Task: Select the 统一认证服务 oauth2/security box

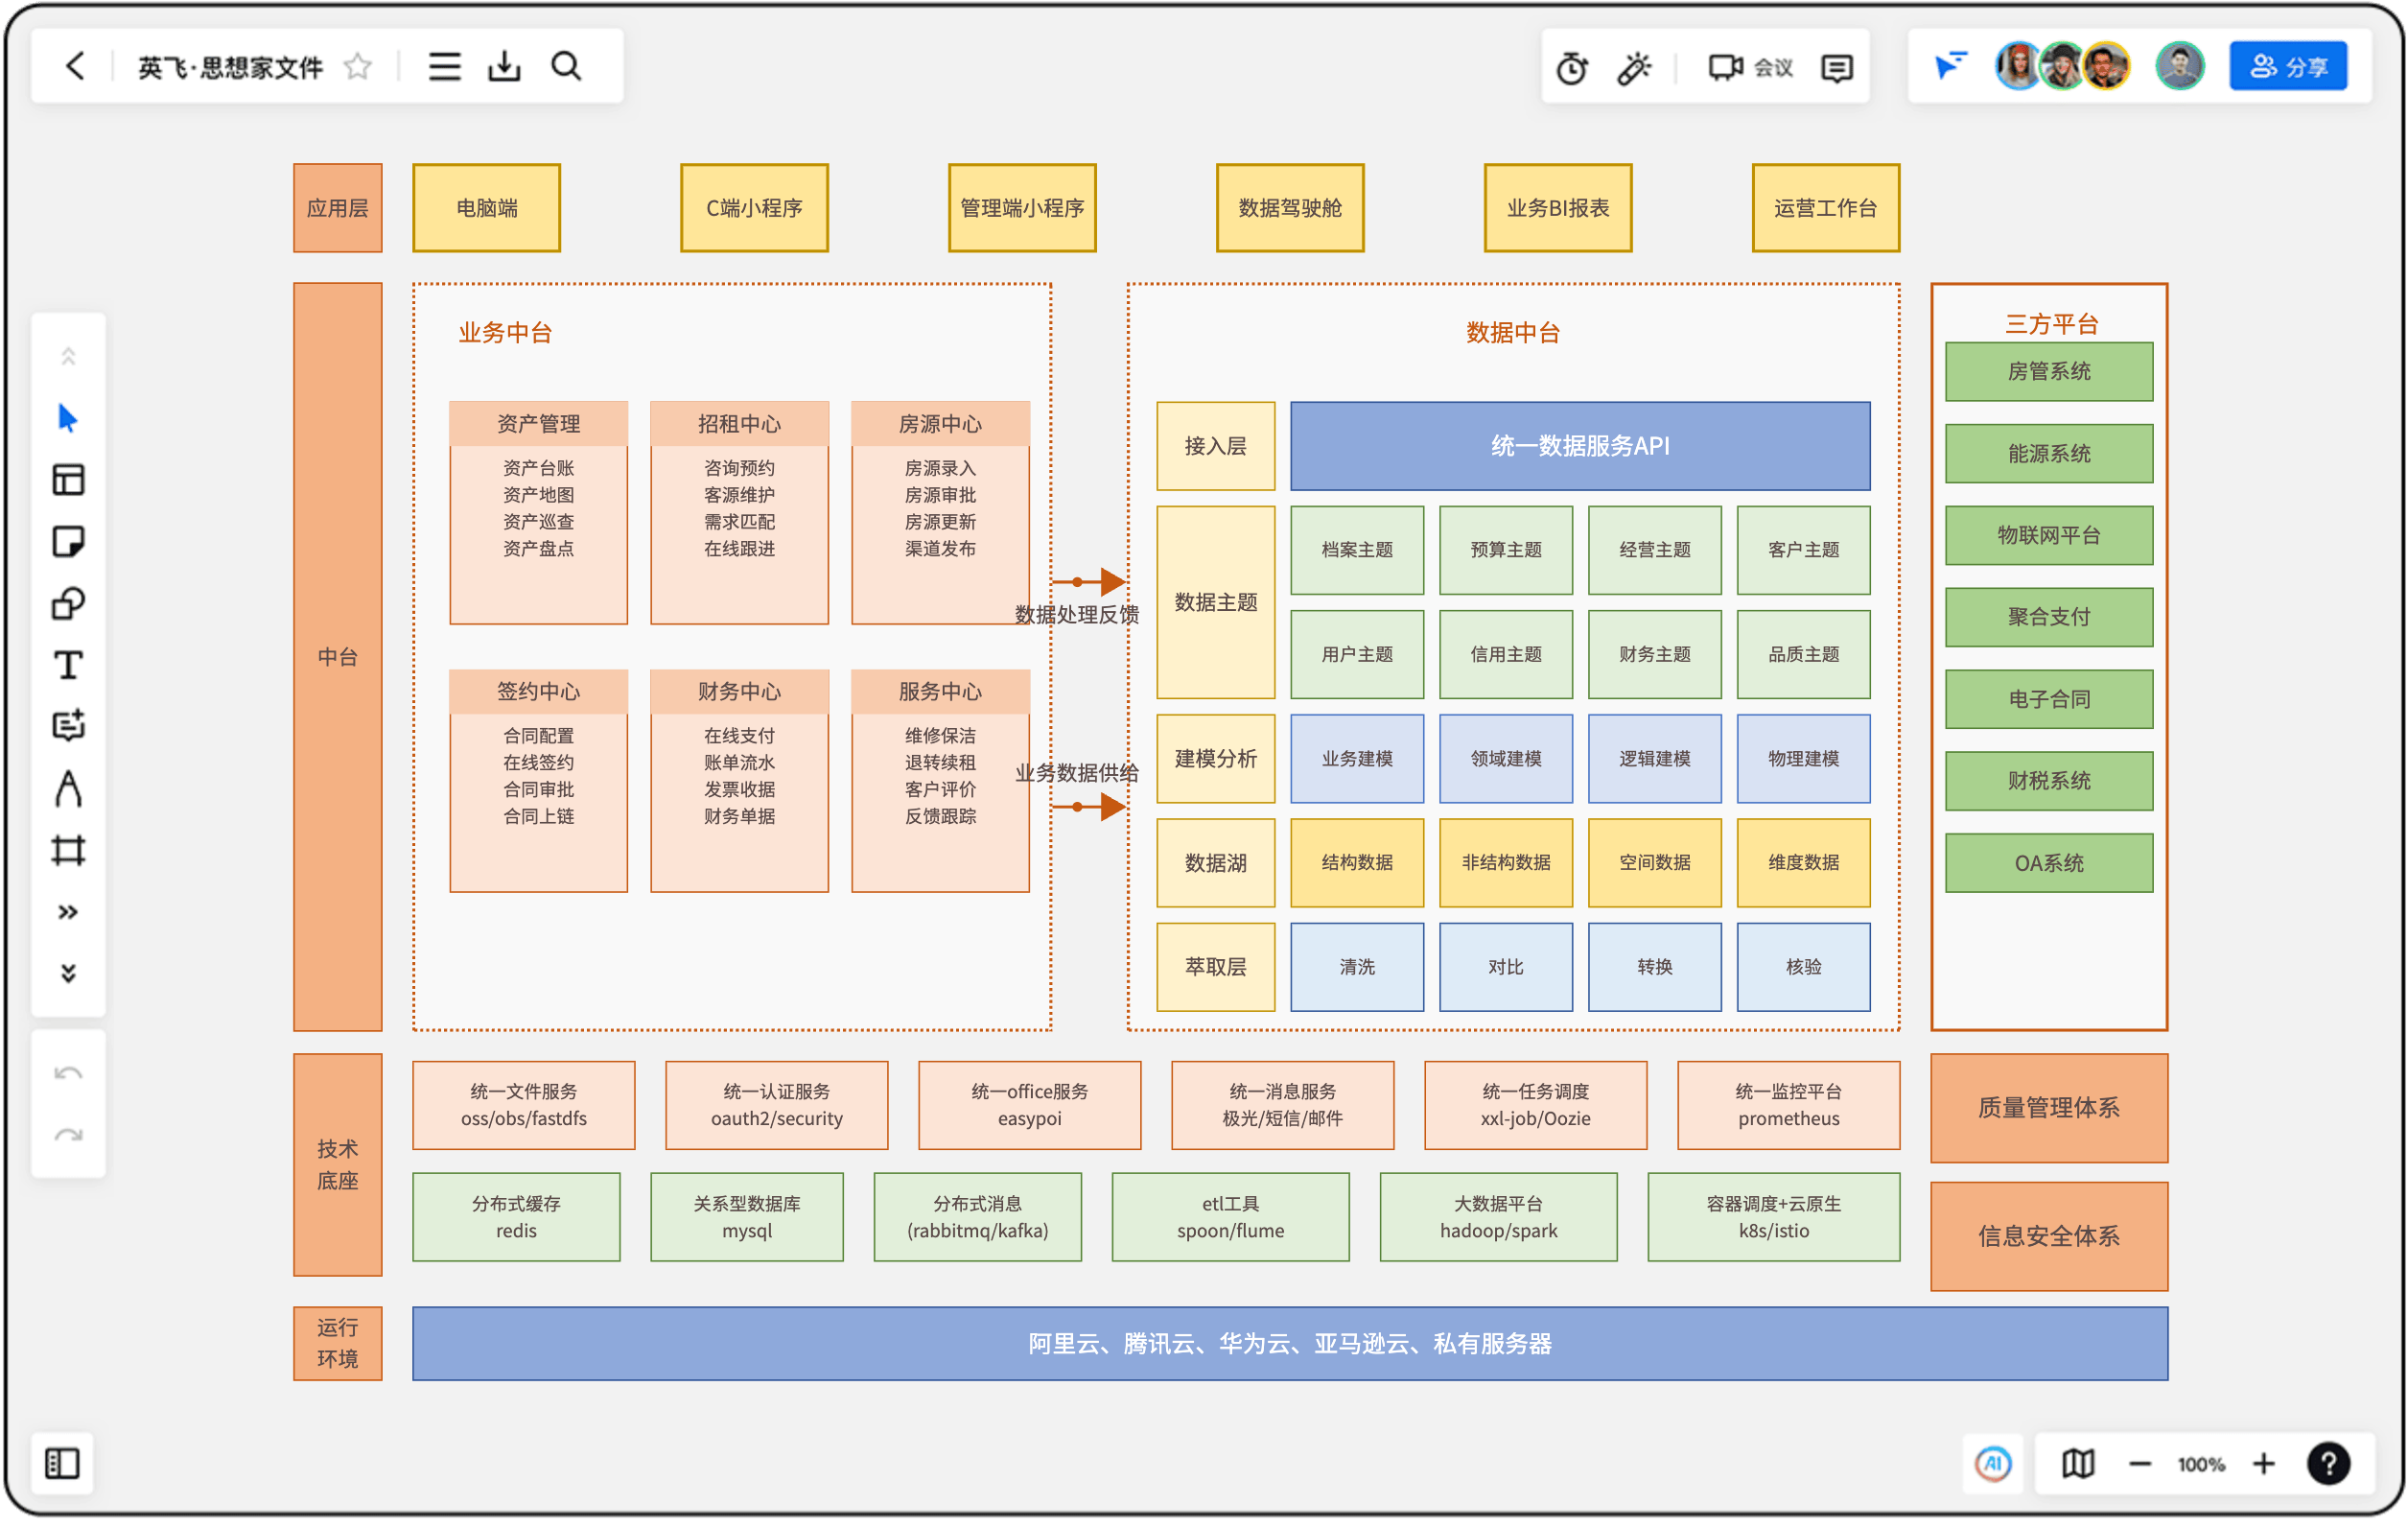Action: [777, 1105]
